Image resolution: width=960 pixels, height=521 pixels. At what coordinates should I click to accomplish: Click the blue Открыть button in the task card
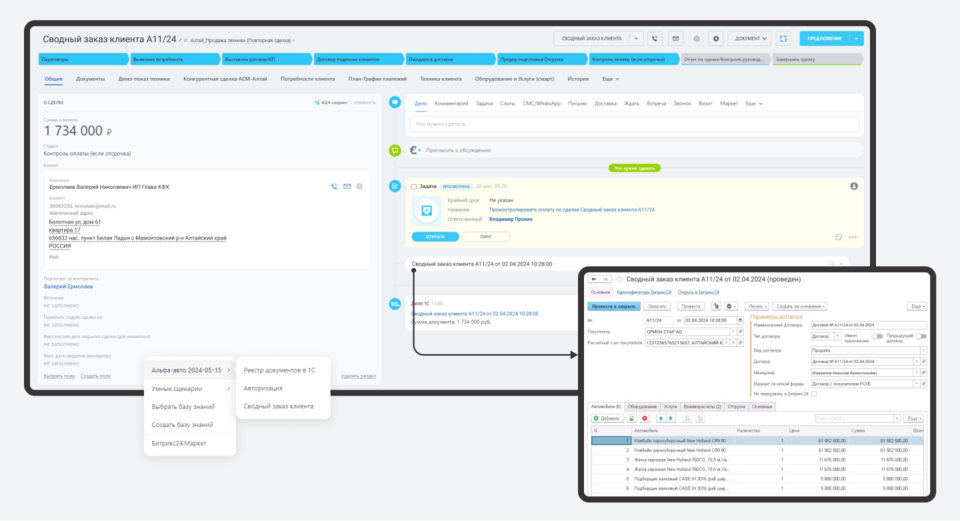434,236
